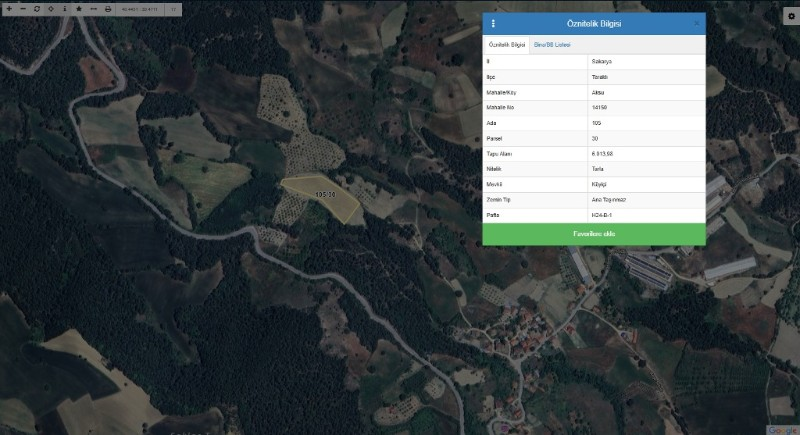The image size is (800, 435).
Task: Select the distance measure tool icon
Action: 93,8
